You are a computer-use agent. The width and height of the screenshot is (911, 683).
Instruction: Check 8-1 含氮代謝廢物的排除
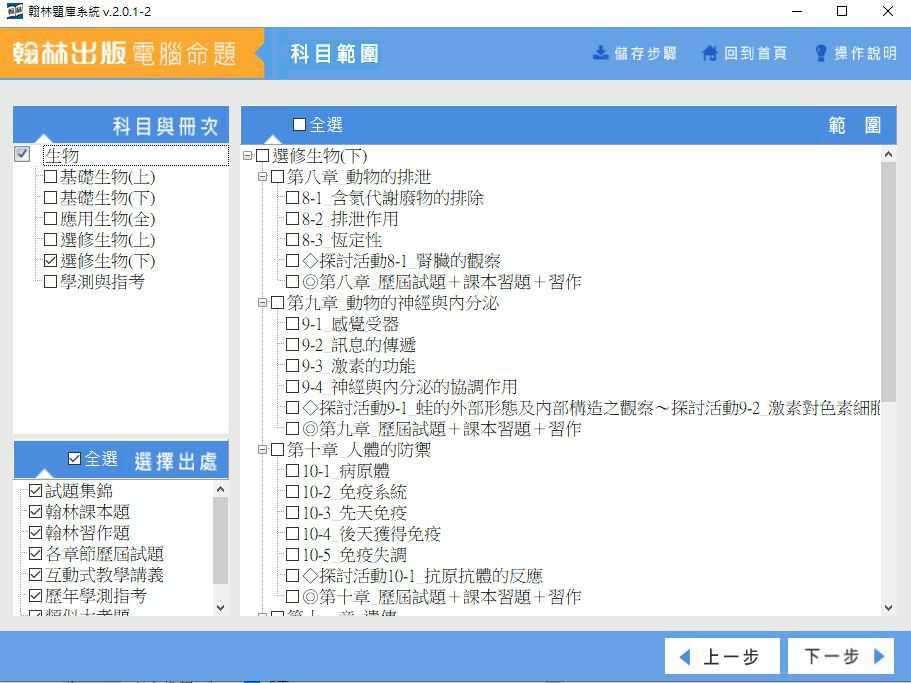(292, 197)
